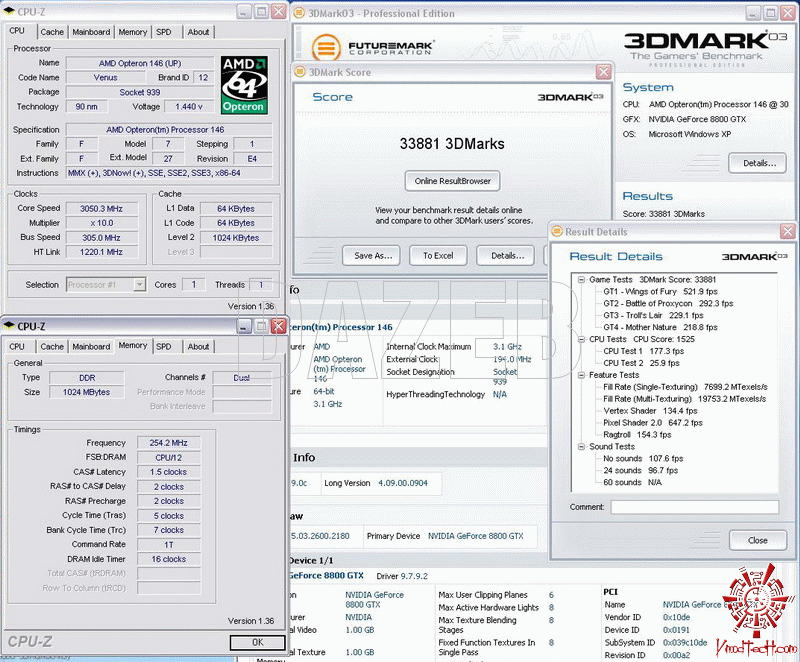This screenshot has width=800, height=662.
Task: Click the 33881 3DMarks score text
Action: coord(452,144)
